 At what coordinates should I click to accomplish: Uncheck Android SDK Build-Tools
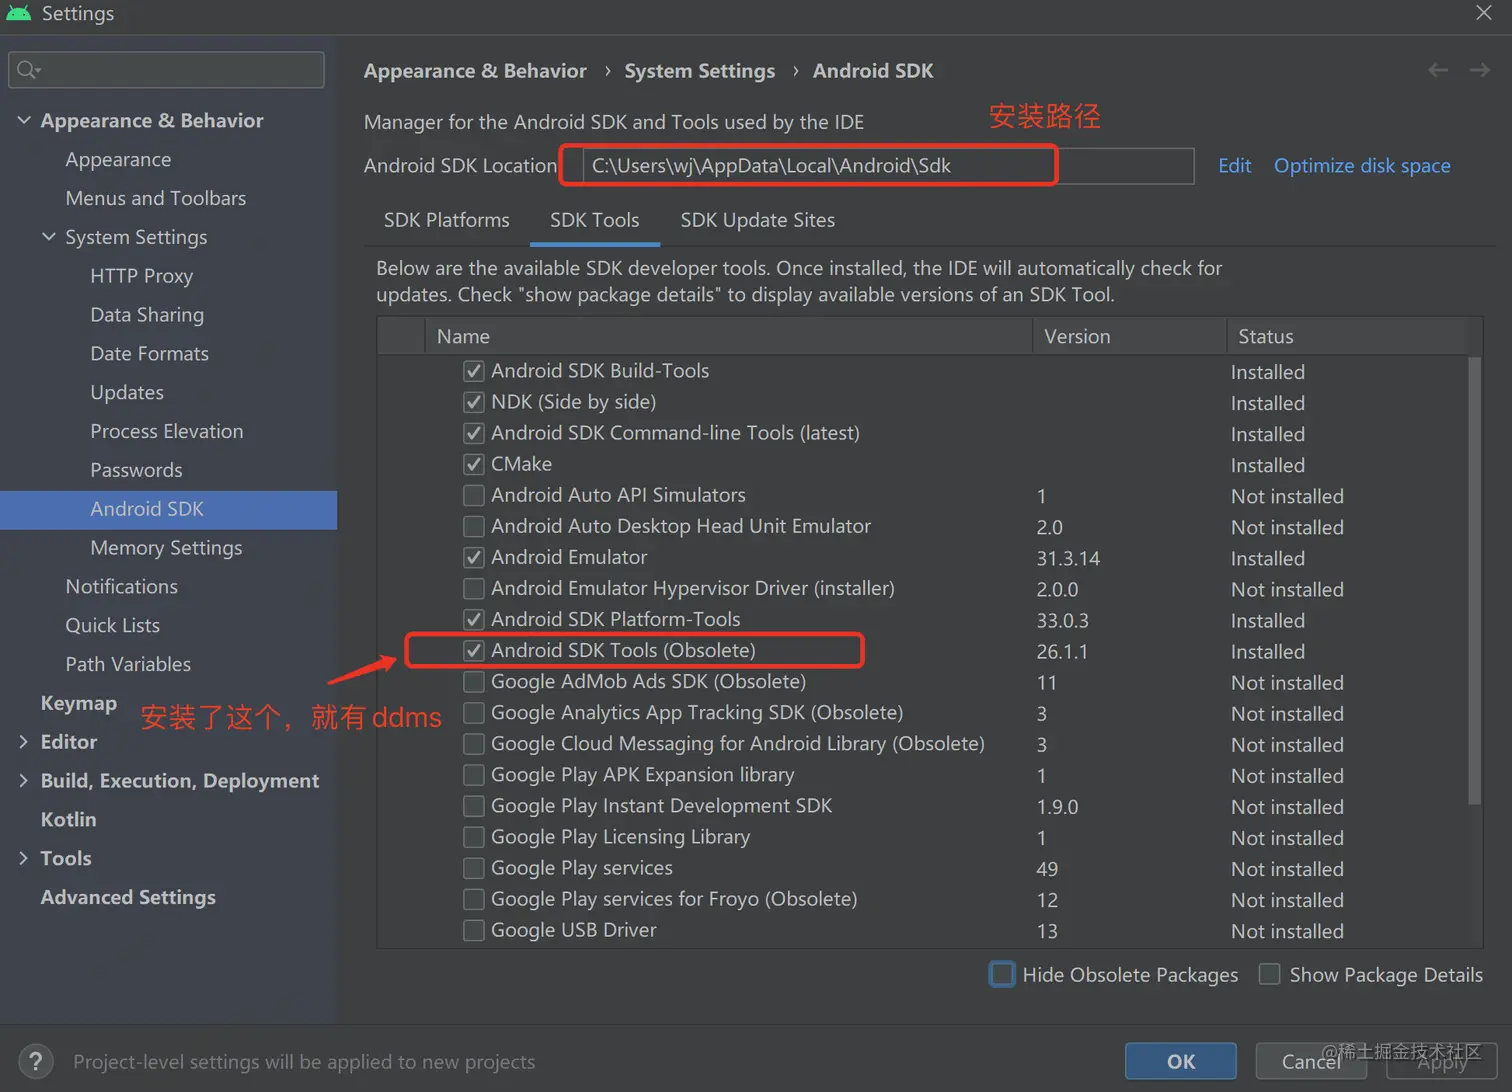click(x=474, y=371)
